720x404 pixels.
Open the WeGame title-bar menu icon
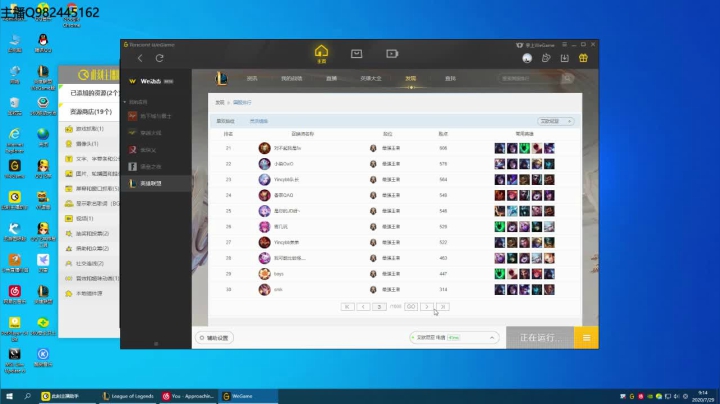pos(564,45)
